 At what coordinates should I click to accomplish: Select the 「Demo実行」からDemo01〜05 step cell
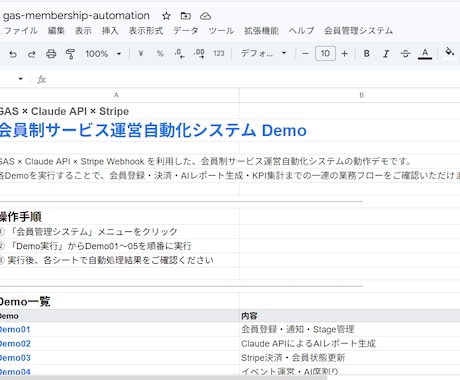[119, 246]
